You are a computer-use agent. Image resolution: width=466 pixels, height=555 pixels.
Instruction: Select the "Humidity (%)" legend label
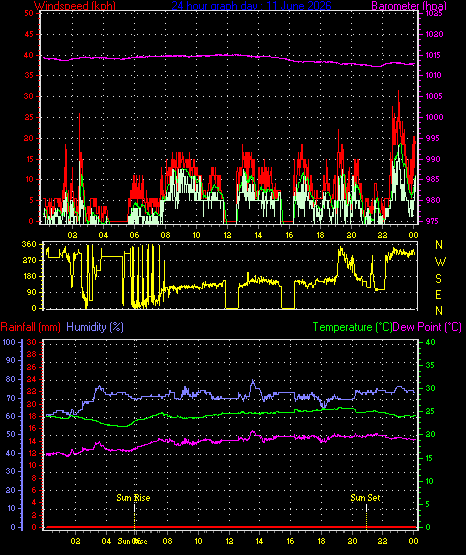click(95, 327)
